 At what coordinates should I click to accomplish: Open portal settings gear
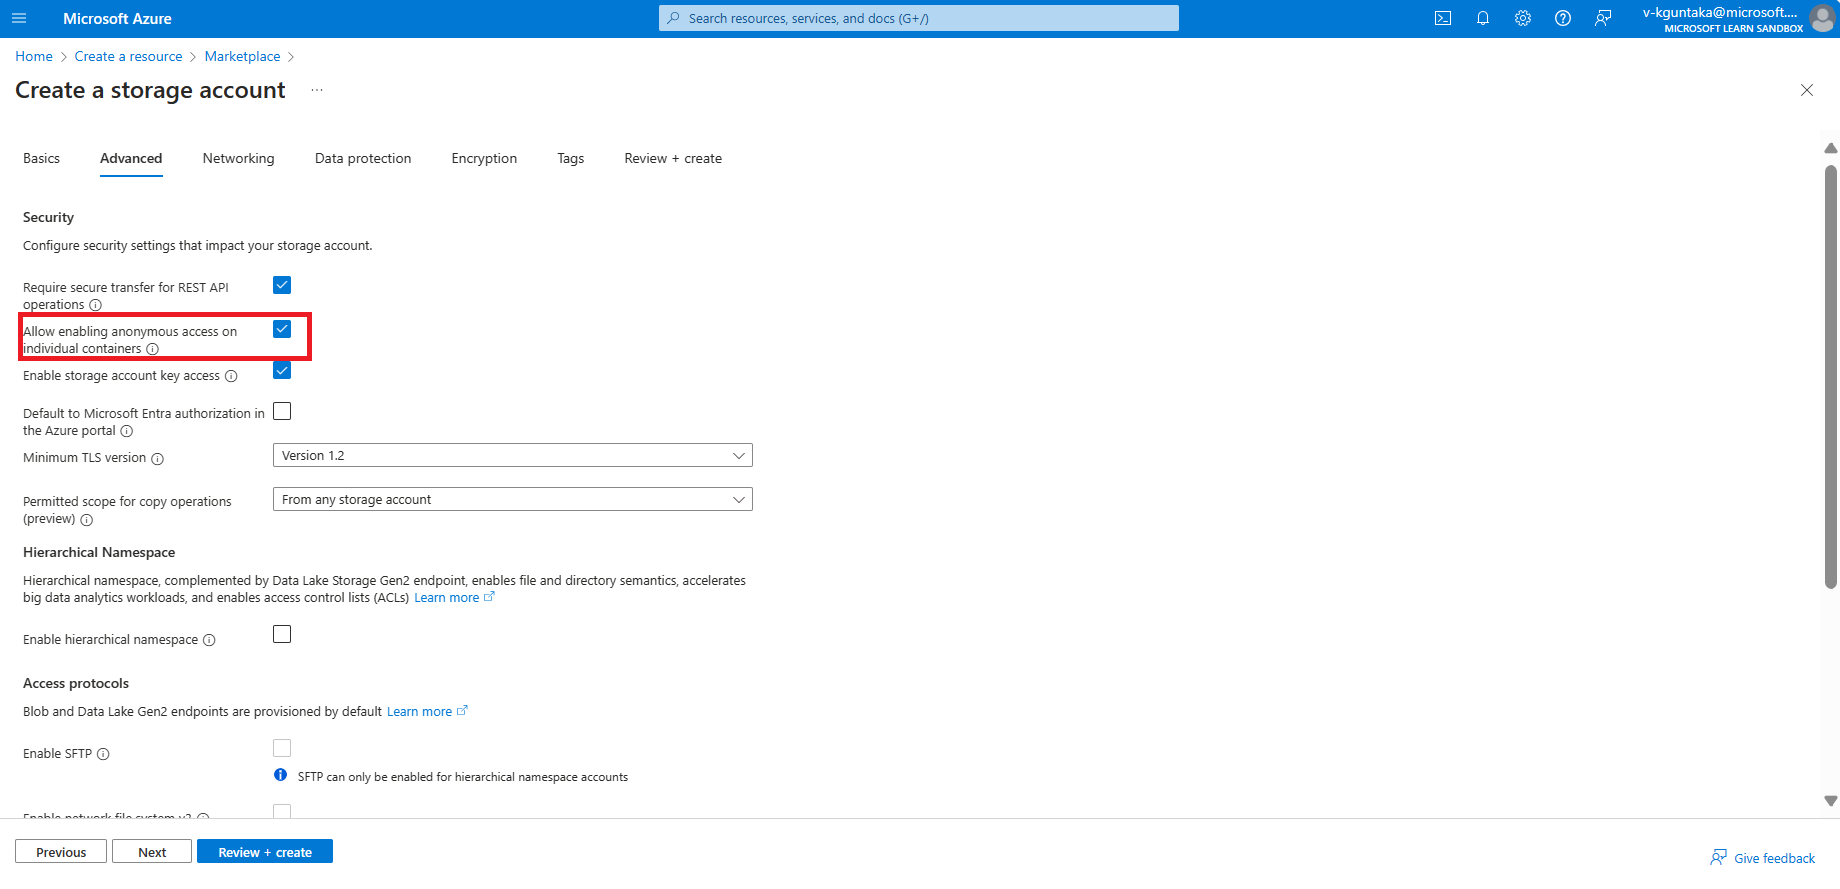point(1523,18)
